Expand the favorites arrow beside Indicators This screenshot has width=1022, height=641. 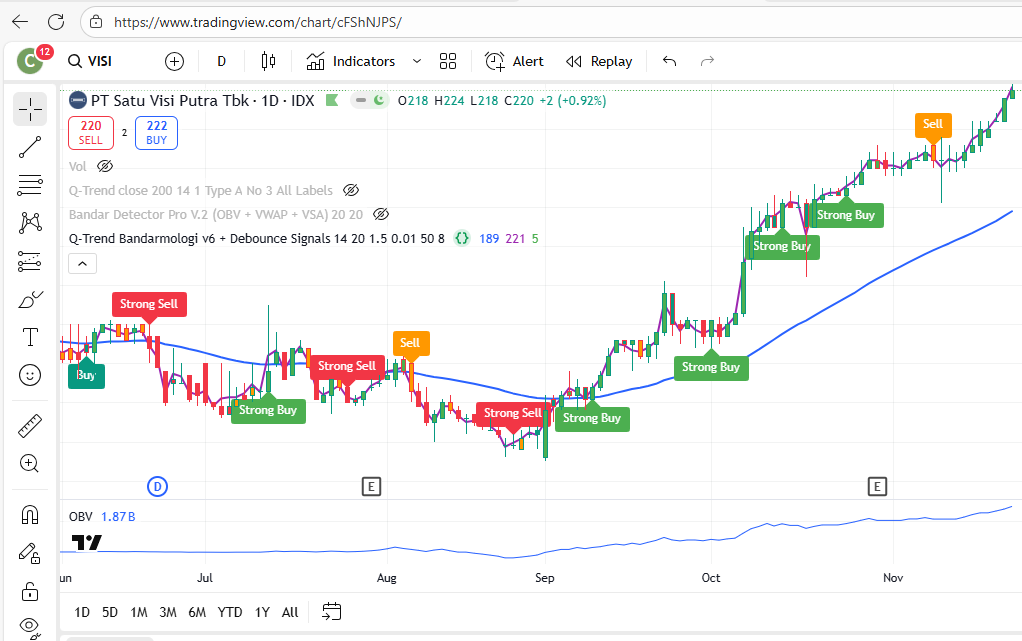(x=417, y=61)
